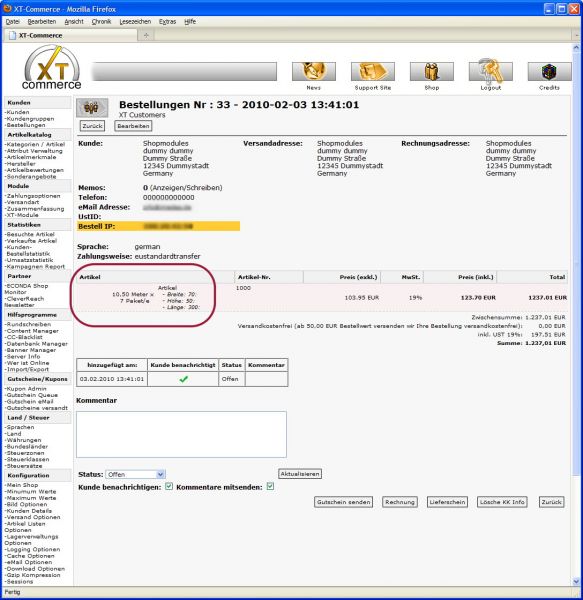Click the customers icon beside Bestellungen heading
The height and width of the screenshot is (600, 583).
click(x=92, y=108)
